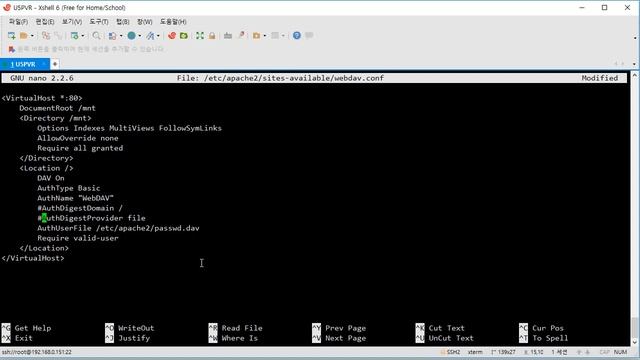
Task: Open the 탭(B) menu
Action: click(123, 22)
